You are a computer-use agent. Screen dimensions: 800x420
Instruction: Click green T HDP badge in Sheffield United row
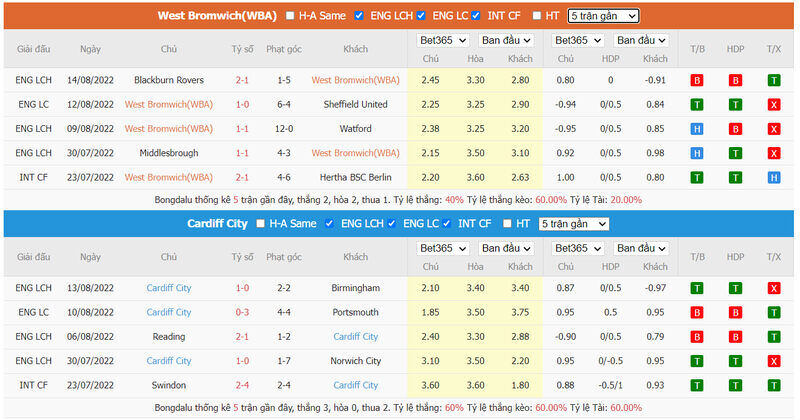735,105
